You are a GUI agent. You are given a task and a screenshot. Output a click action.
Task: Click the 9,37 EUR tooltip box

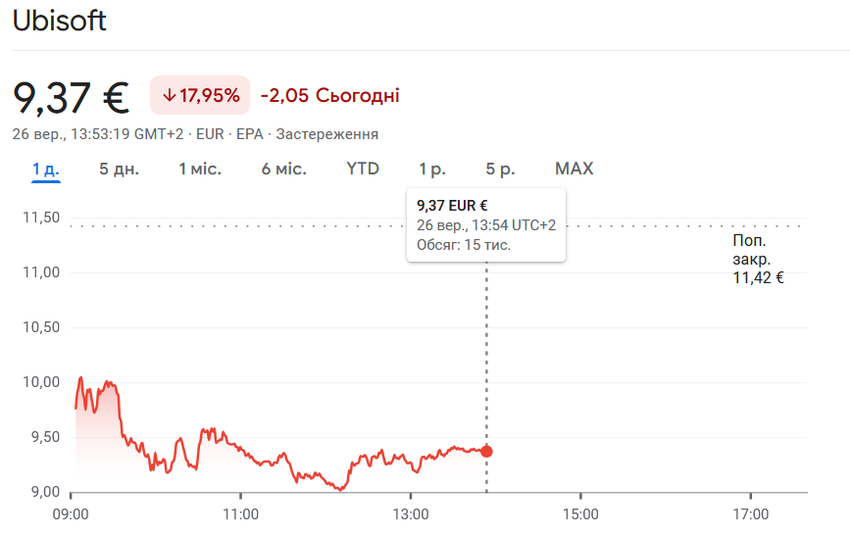pyautogui.click(x=486, y=224)
